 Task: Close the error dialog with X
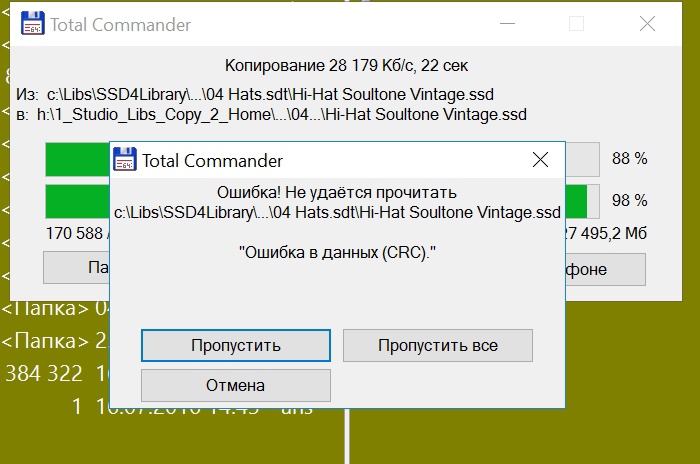(540, 159)
